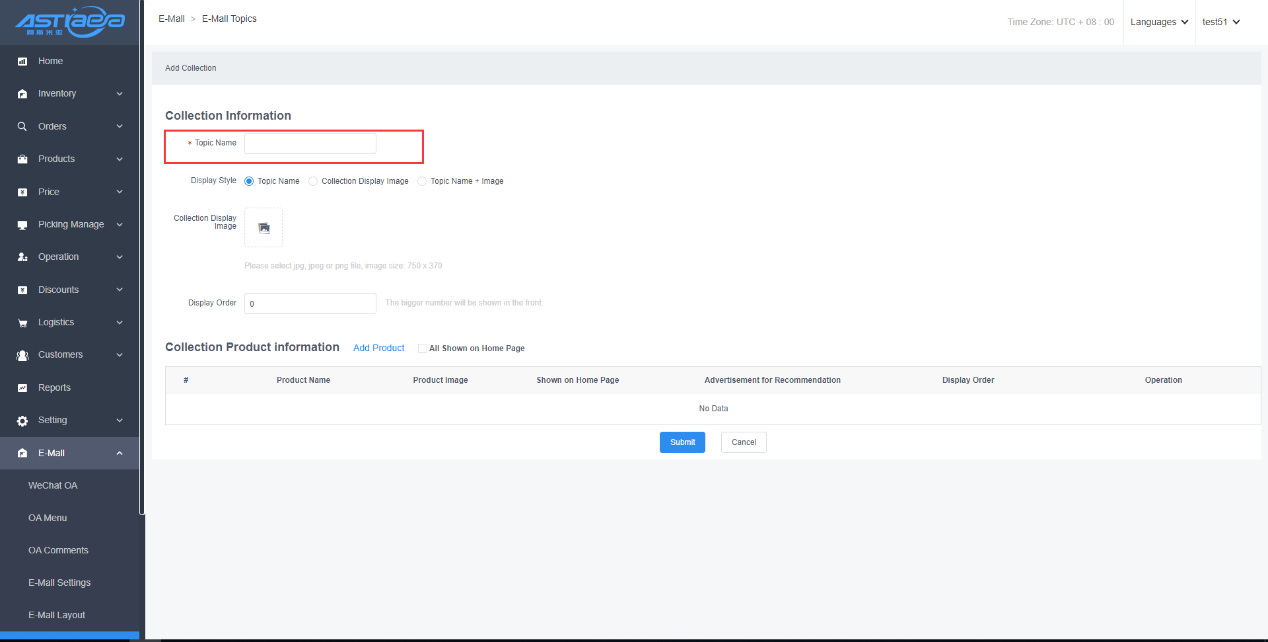Click the Submit button
Image resolution: width=1268 pixels, height=642 pixels.
(x=682, y=442)
